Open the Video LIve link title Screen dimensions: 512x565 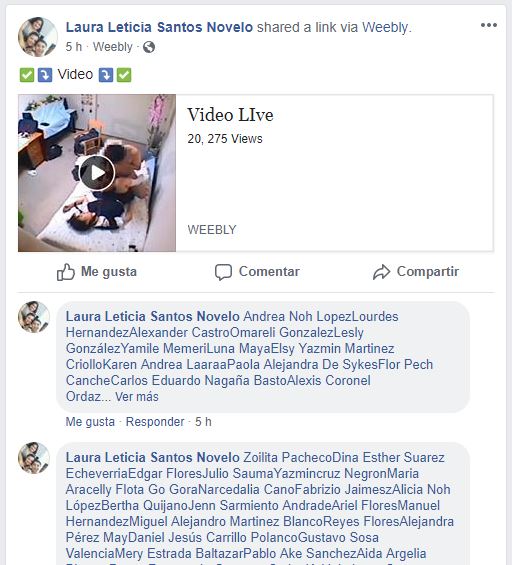pos(230,115)
